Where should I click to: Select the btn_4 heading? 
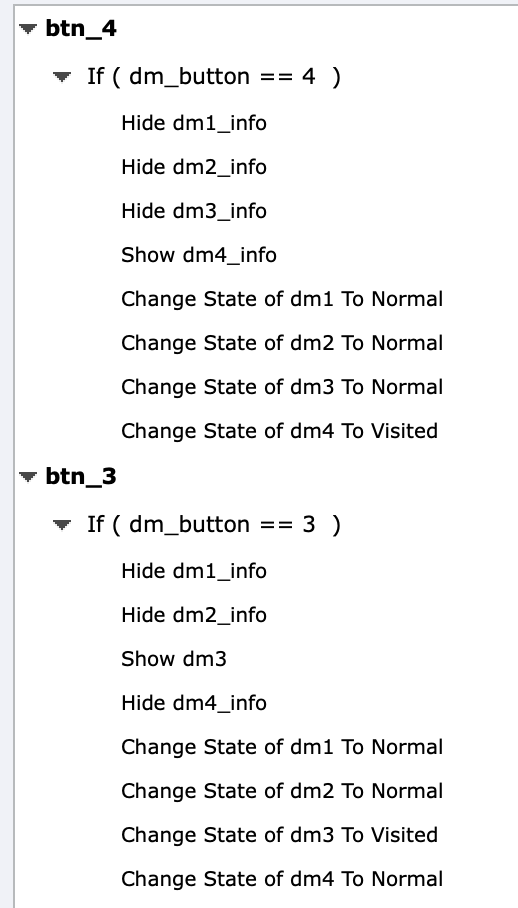click(x=81, y=28)
